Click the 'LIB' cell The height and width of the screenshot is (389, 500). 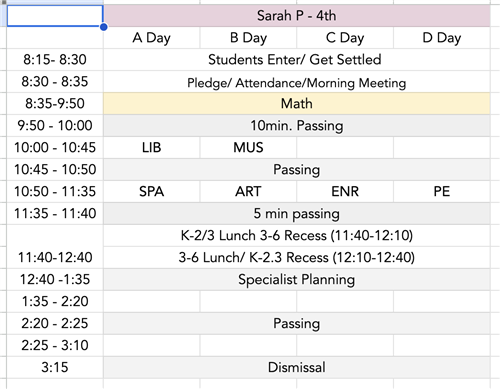click(x=152, y=148)
